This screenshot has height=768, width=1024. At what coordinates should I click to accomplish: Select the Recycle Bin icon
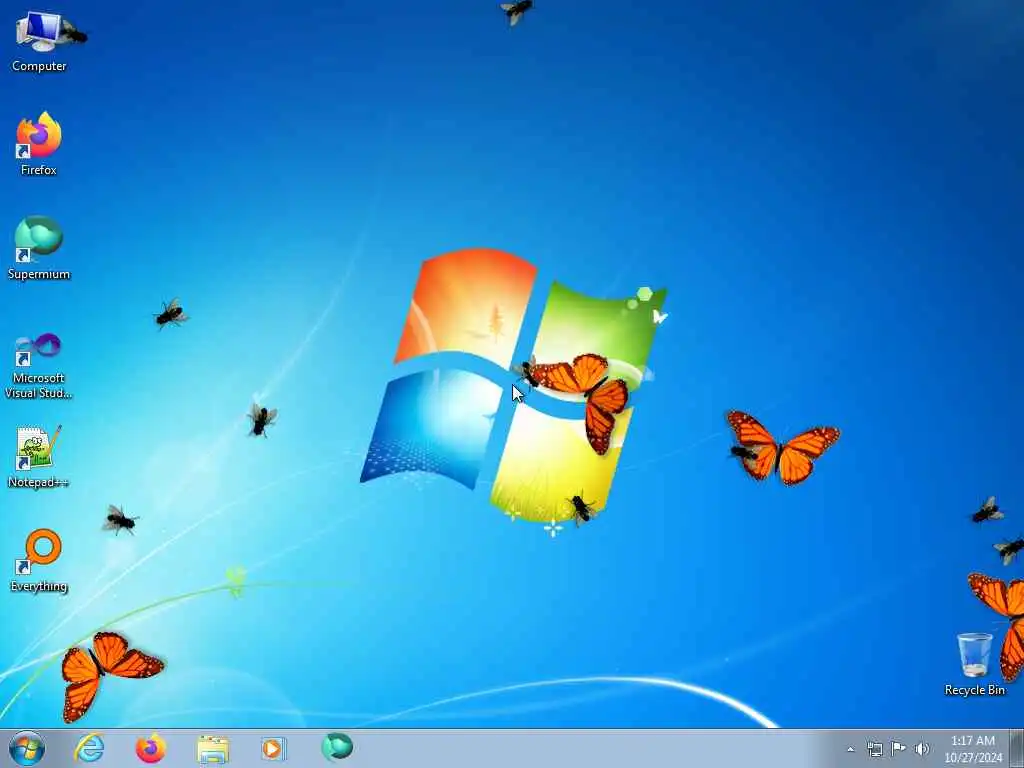point(974,664)
